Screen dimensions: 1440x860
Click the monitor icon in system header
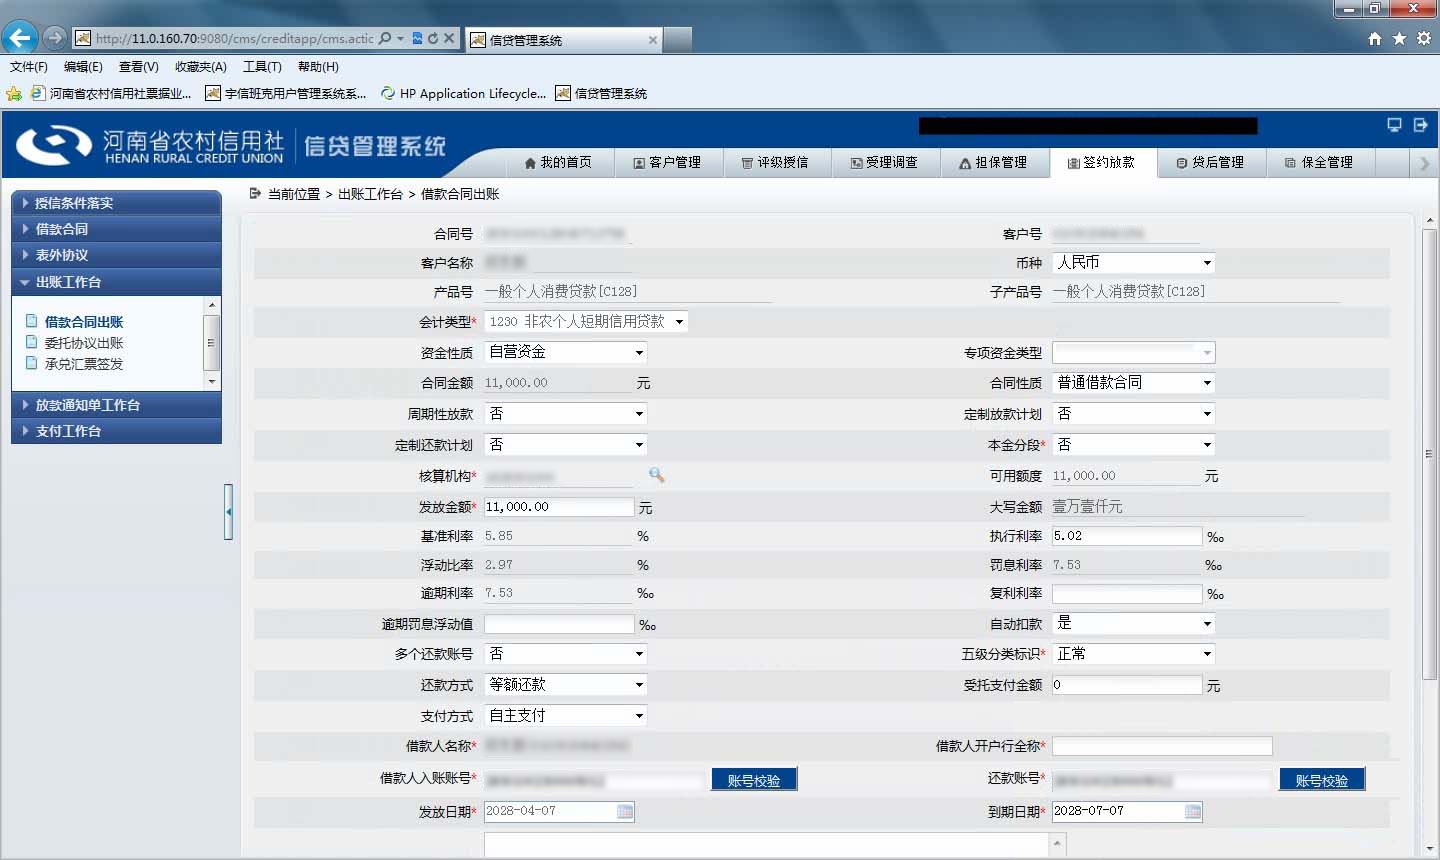point(1394,125)
